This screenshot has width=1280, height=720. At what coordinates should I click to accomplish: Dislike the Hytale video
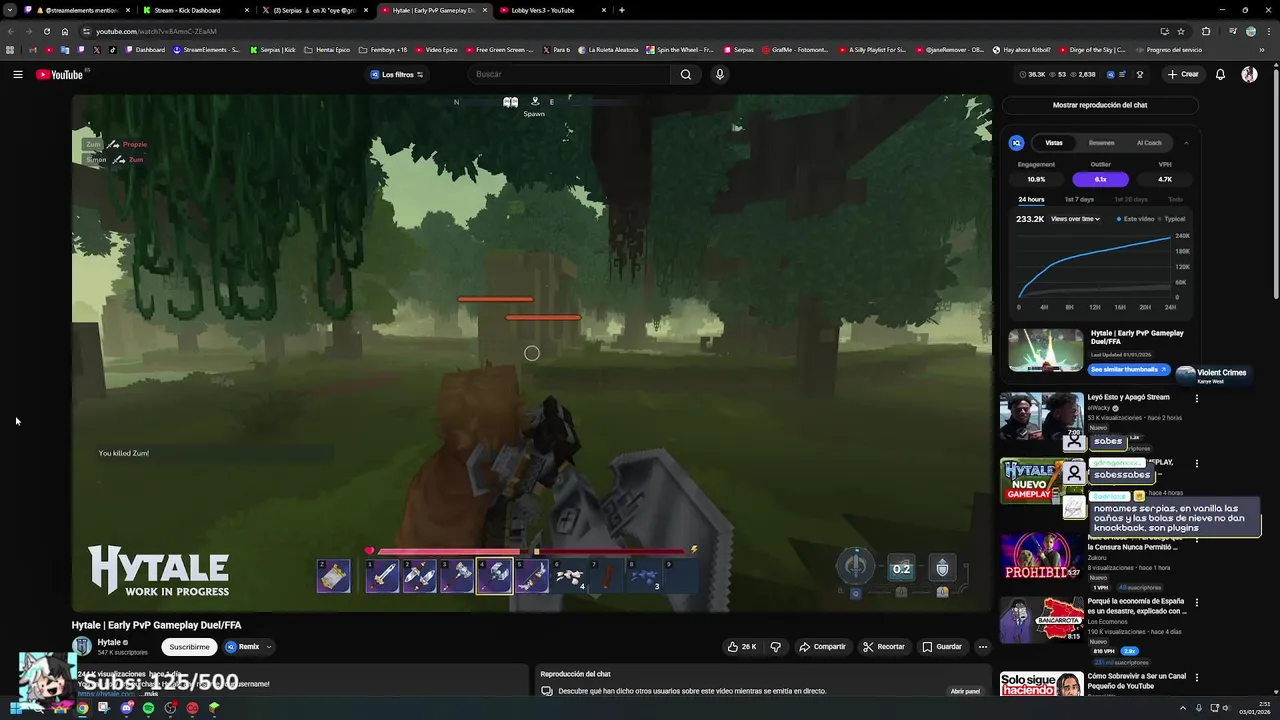point(775,647)
